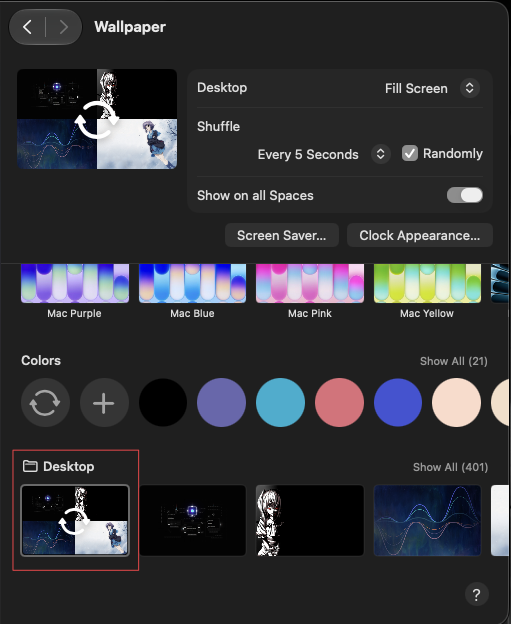Screen dimensions: 511x624
Task: Show all 401 Desktop pictures
Action: click(451, 467)
